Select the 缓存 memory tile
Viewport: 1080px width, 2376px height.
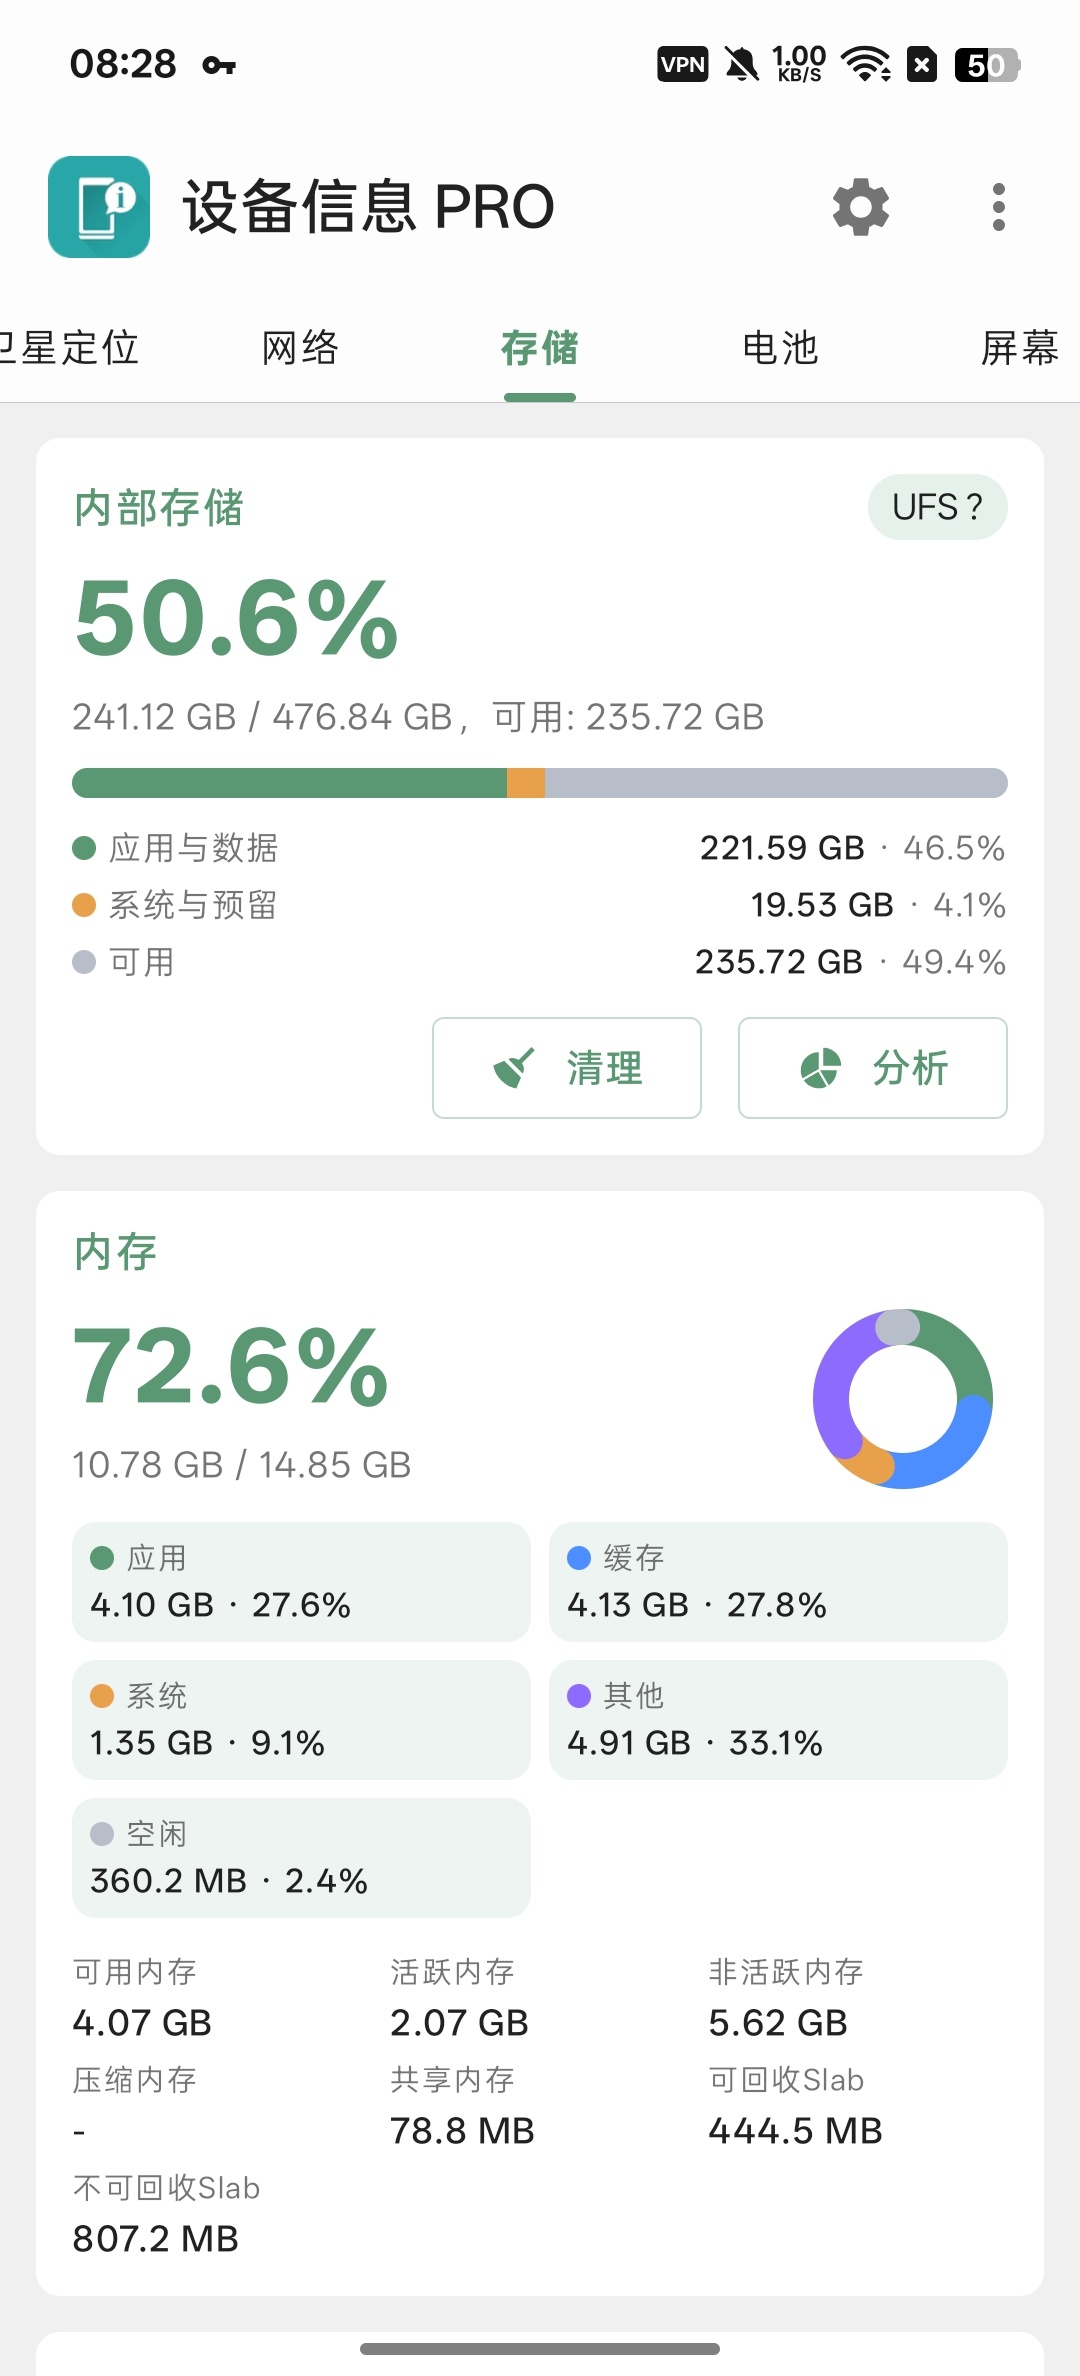tap(778, 1582)
